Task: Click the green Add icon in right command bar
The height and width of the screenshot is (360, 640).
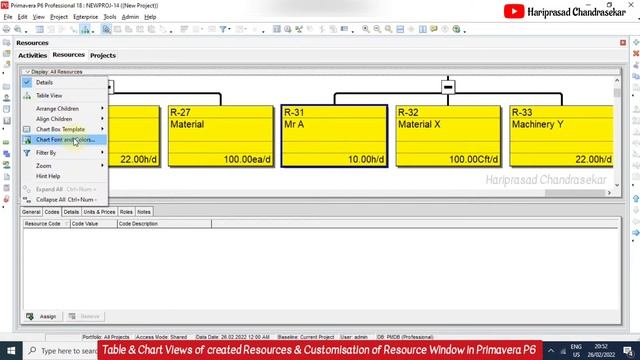Action: pyautogui.click(x=636, y=42)
